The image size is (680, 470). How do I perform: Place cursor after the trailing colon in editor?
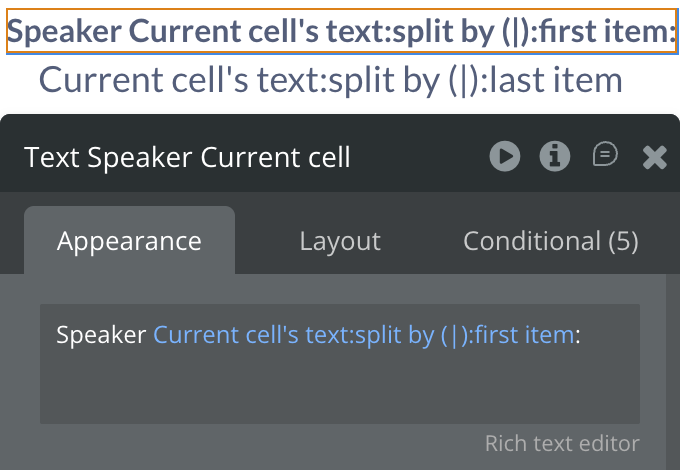pyautogui.click(x=583, y=335)
